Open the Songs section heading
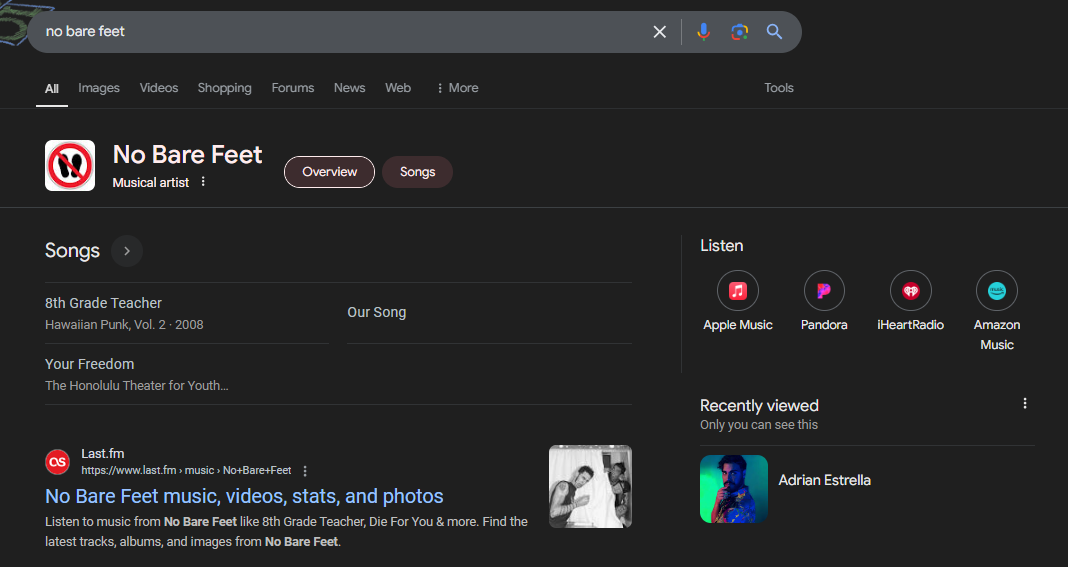The height and width of the screenshot is (567, 1068). point(72,251)
